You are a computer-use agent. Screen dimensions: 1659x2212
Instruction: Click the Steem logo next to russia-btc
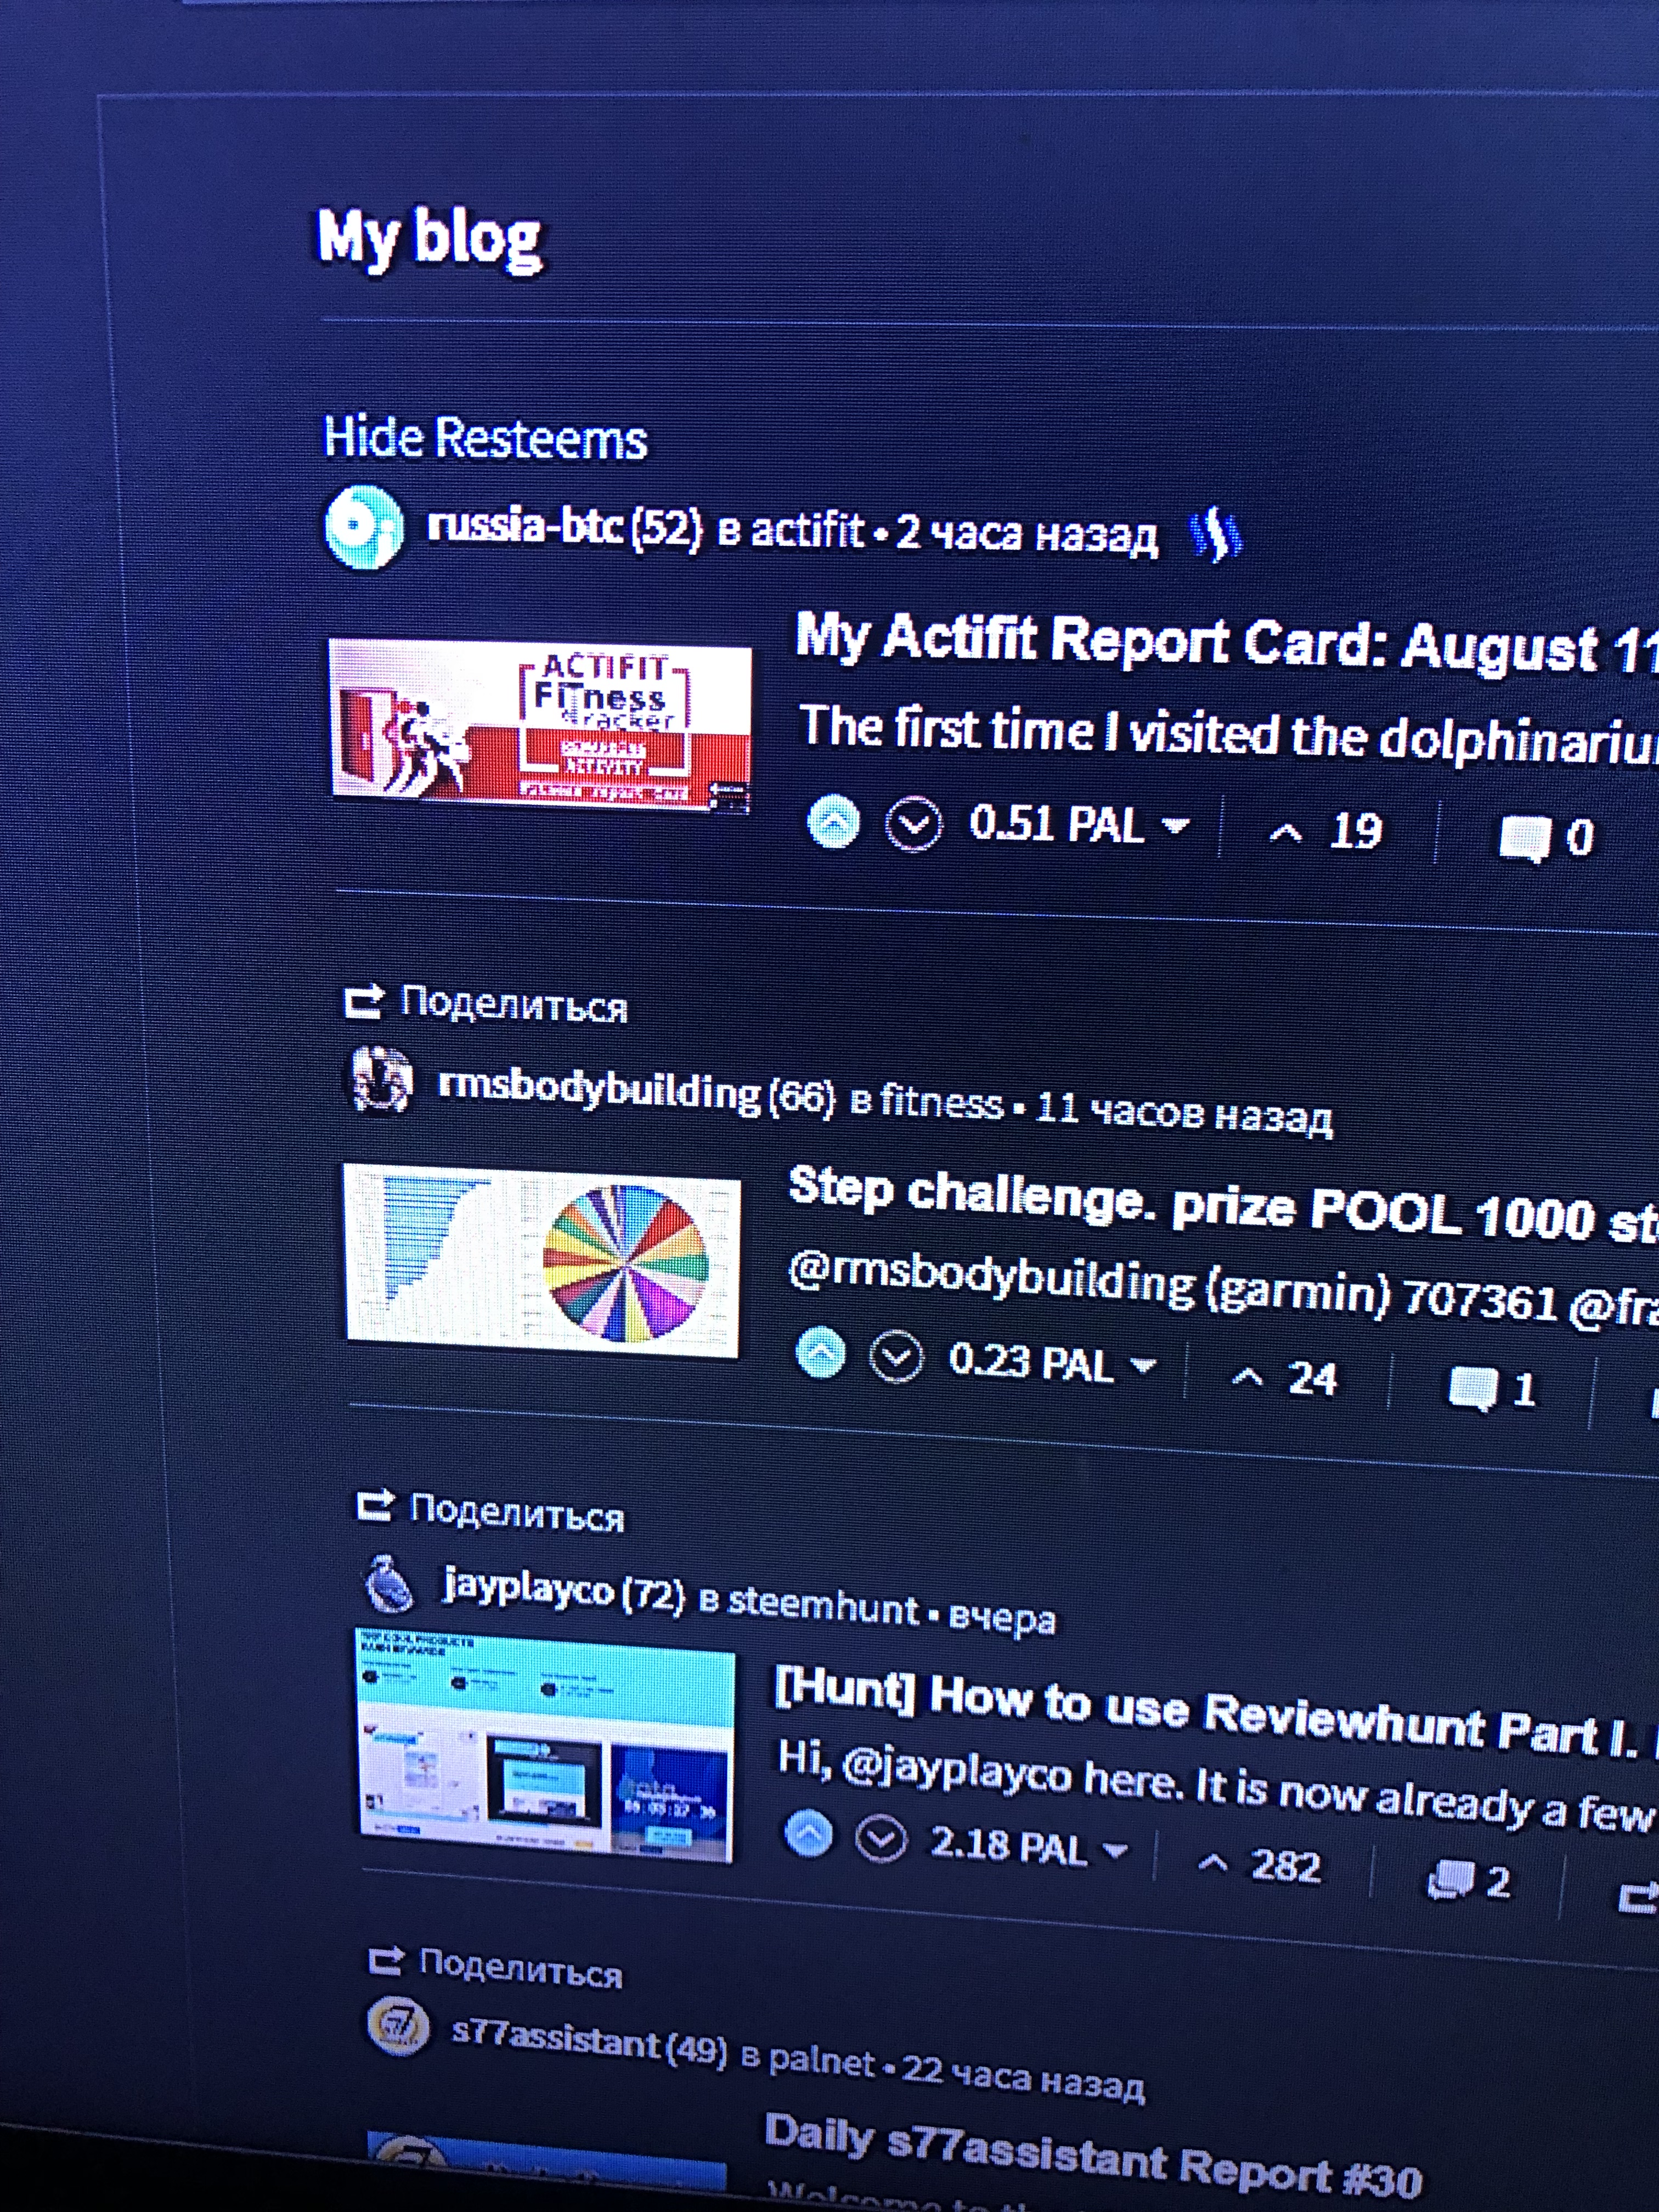tap(1215, 536)
